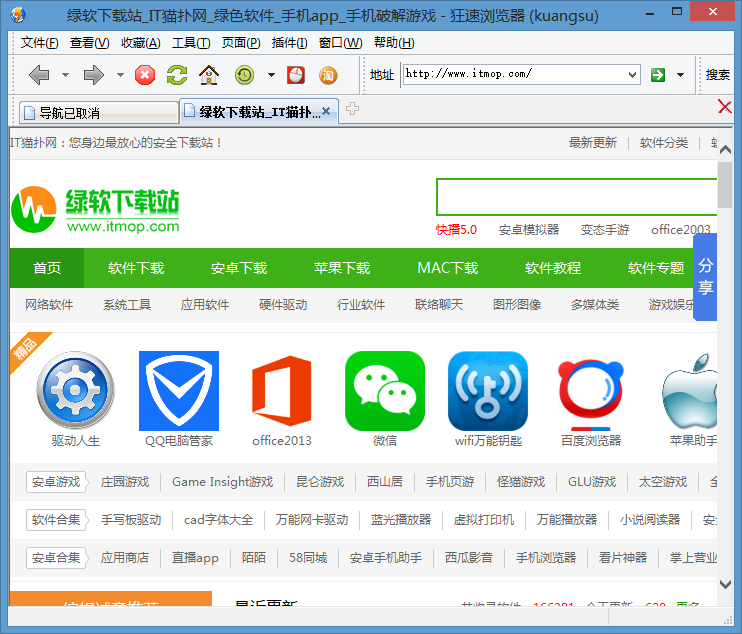Open the address bar URL dropdown
This screenshot has width=742, height=634.
tap(632, 75)
